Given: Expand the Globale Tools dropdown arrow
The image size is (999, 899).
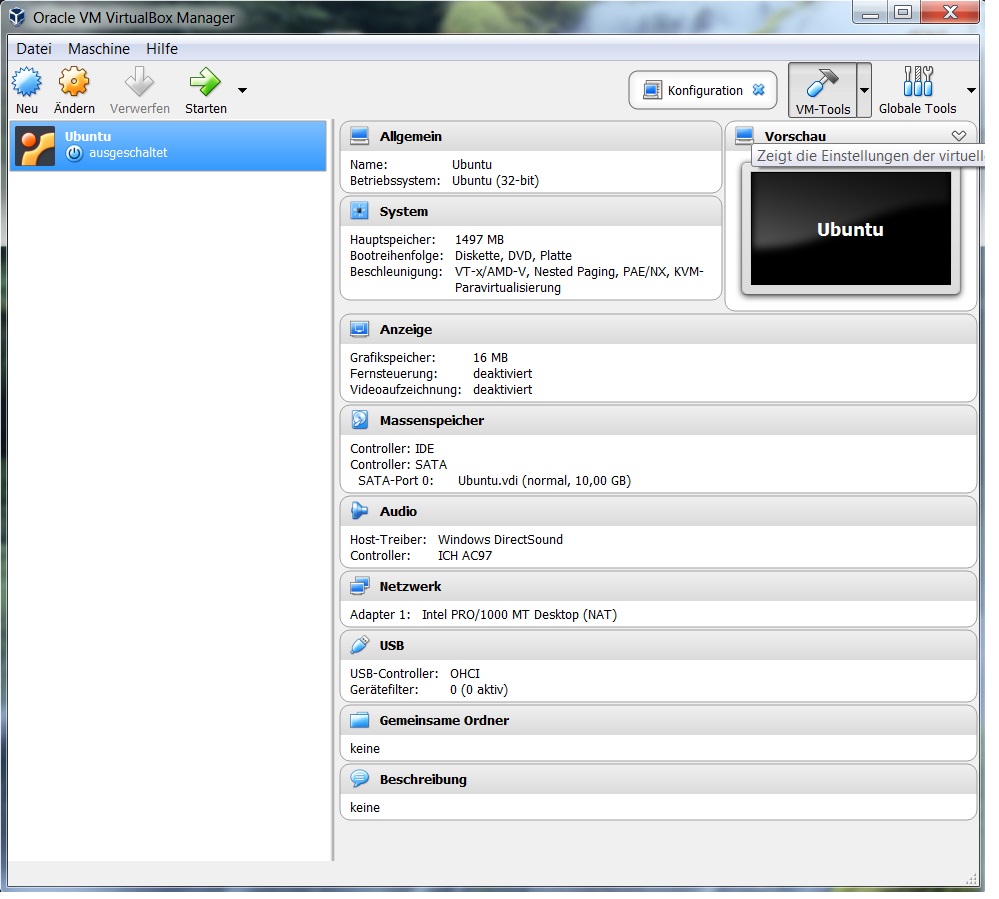Looking at the screenshot, I should tap(971, 90).
